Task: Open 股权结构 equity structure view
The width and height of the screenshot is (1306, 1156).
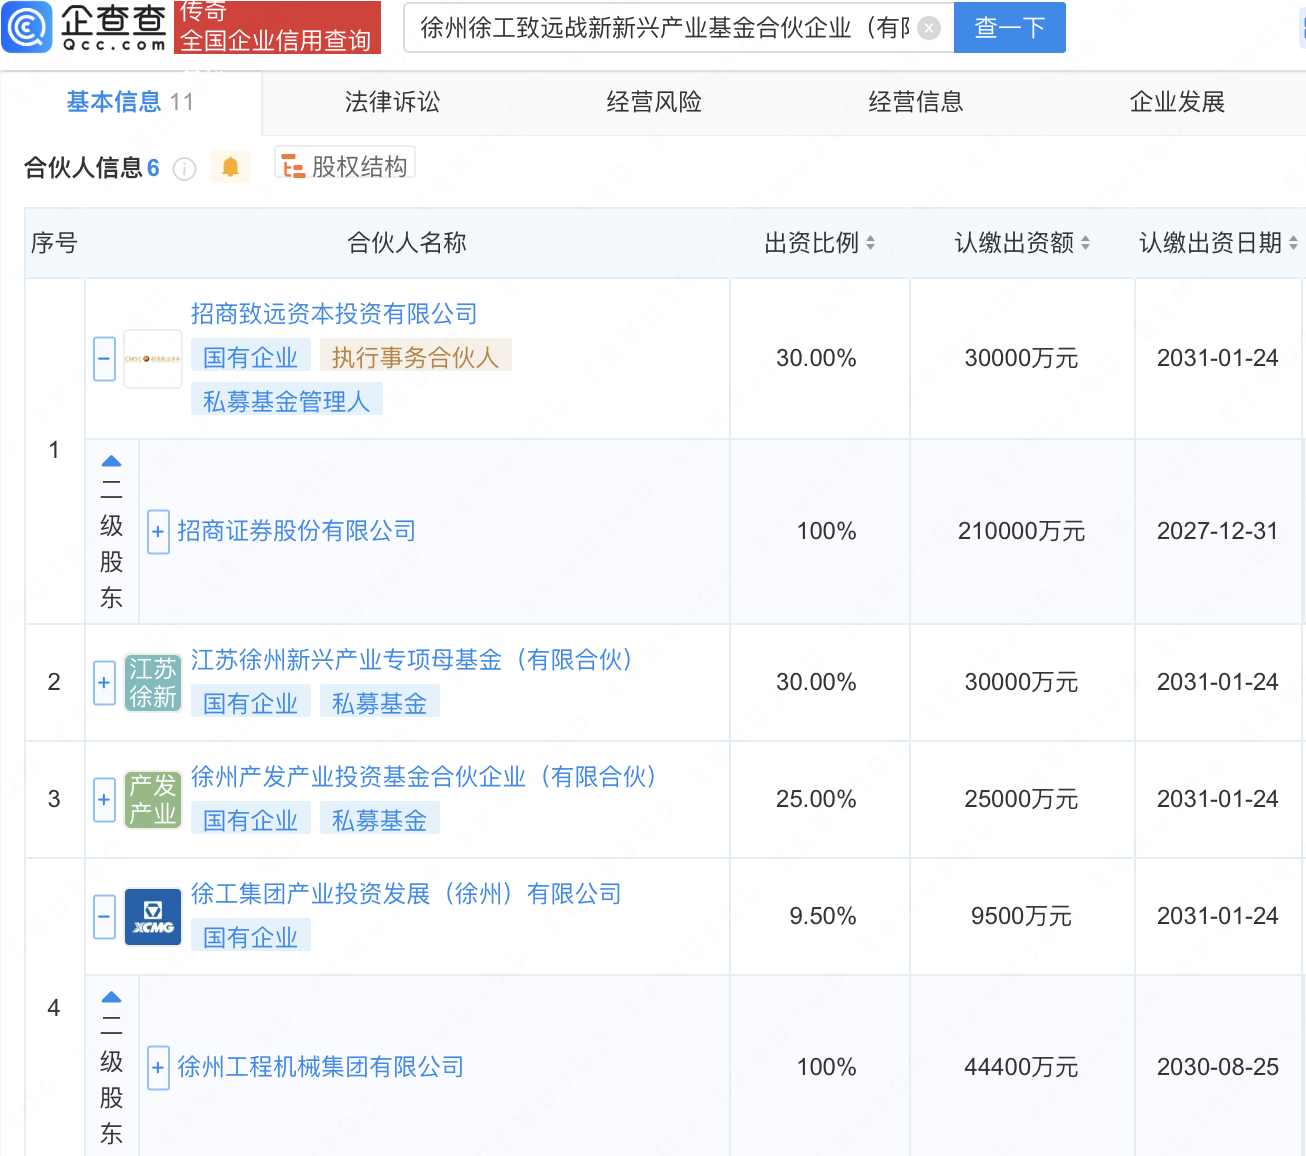Action: 345,166
